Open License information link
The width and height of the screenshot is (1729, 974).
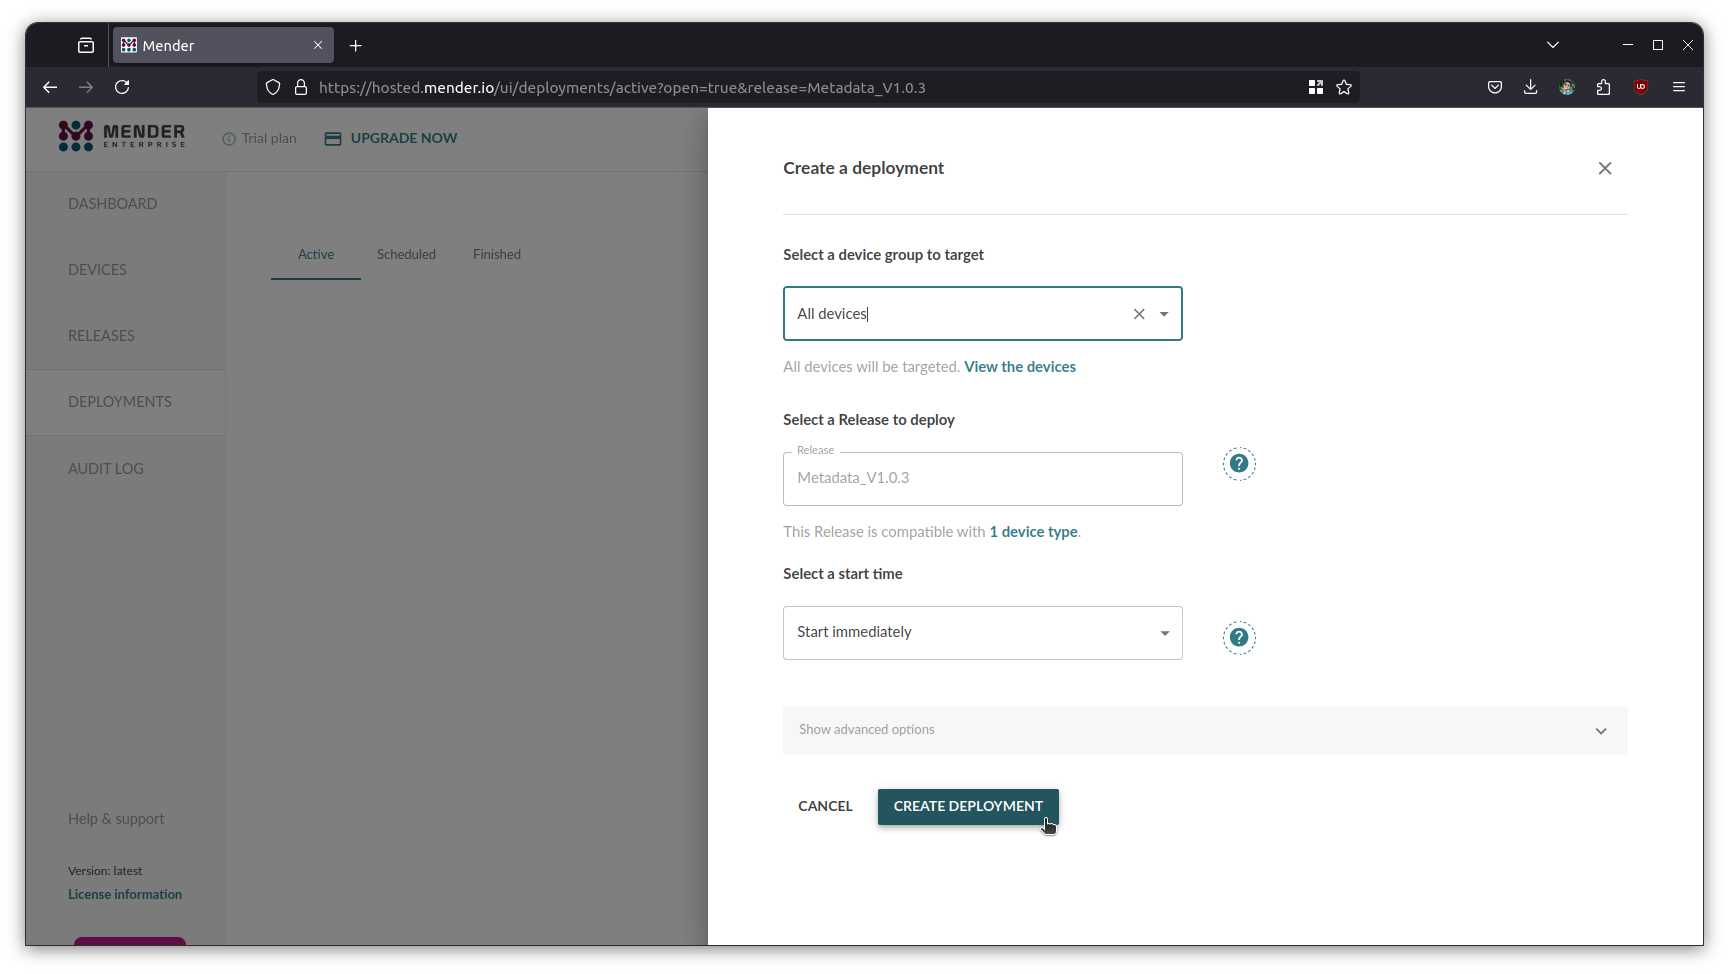pos(125,895)
